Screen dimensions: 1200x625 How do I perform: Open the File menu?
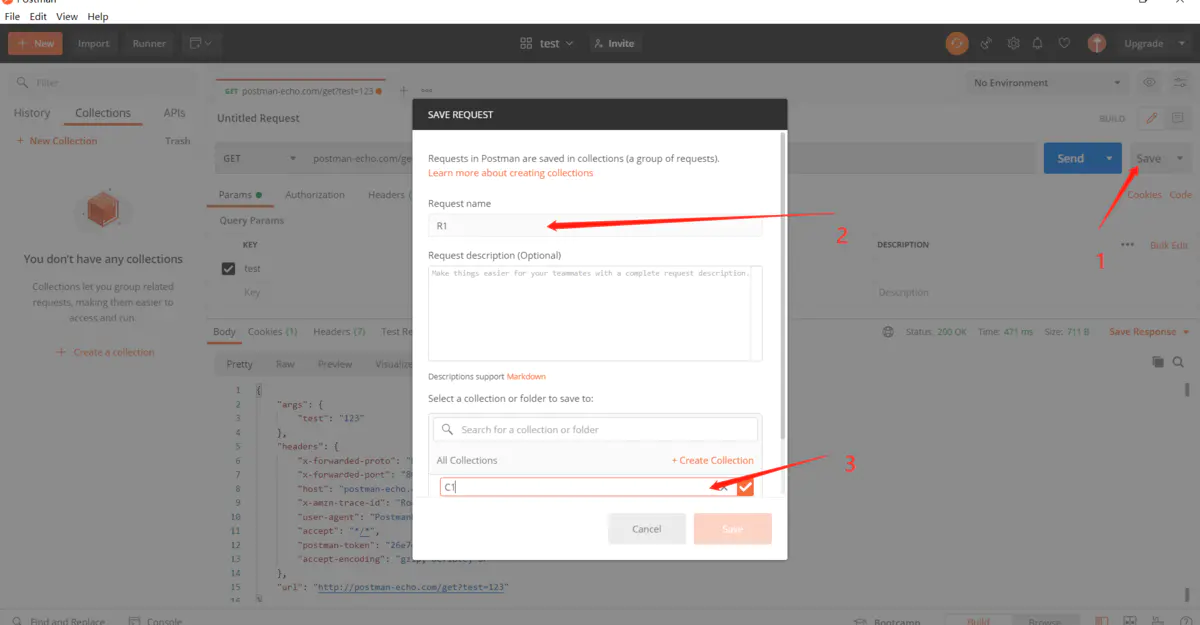12,17
